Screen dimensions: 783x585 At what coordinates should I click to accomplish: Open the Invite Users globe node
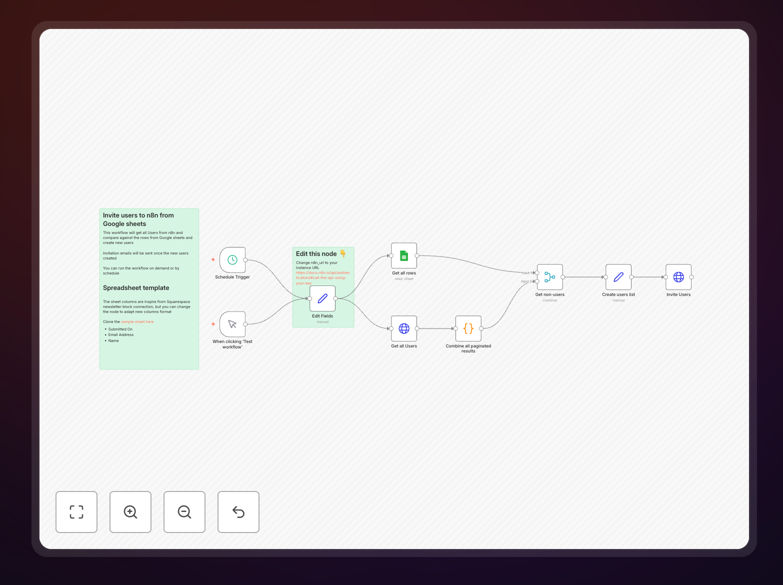(679, 277)
